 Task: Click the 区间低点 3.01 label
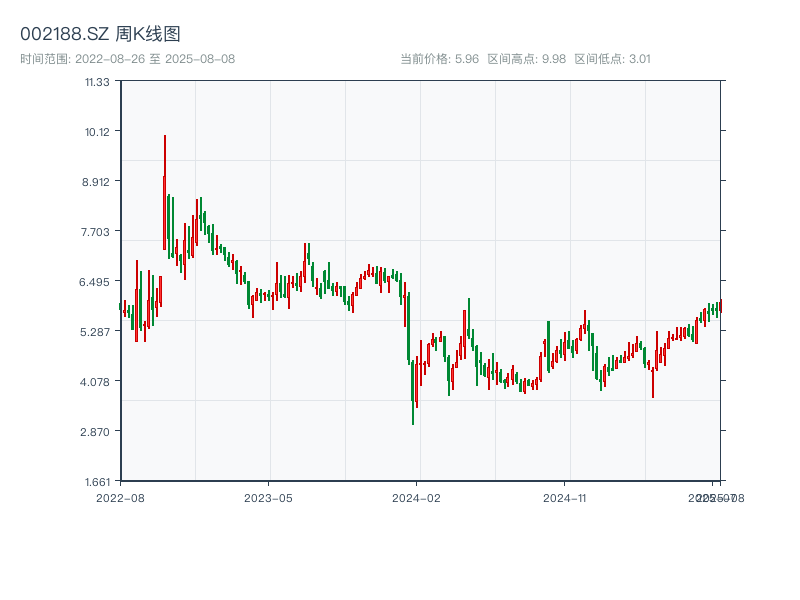(x=612, y=59)
